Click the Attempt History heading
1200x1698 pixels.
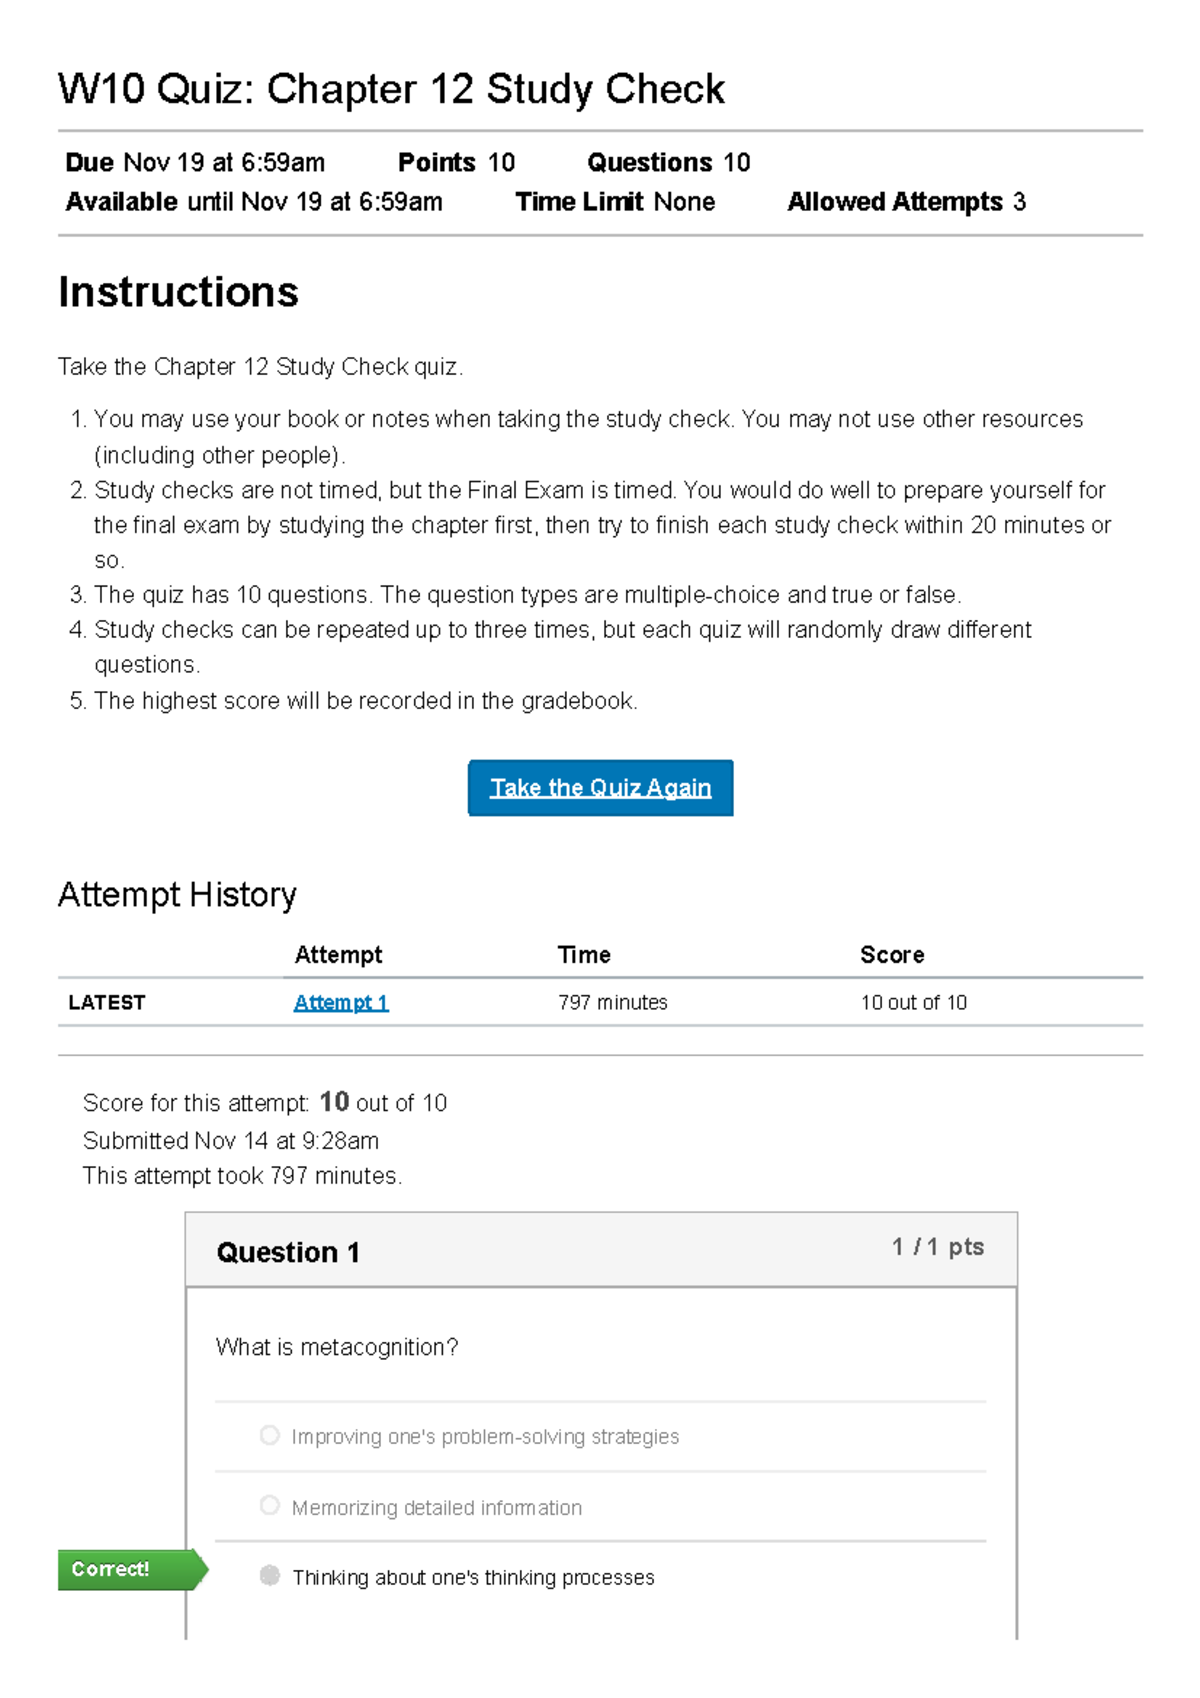click(177, 894)
